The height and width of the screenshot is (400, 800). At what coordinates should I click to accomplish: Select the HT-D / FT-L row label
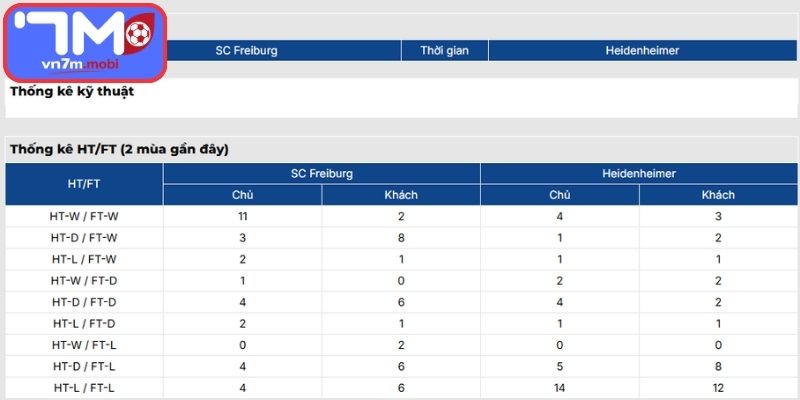click(84, 366)
